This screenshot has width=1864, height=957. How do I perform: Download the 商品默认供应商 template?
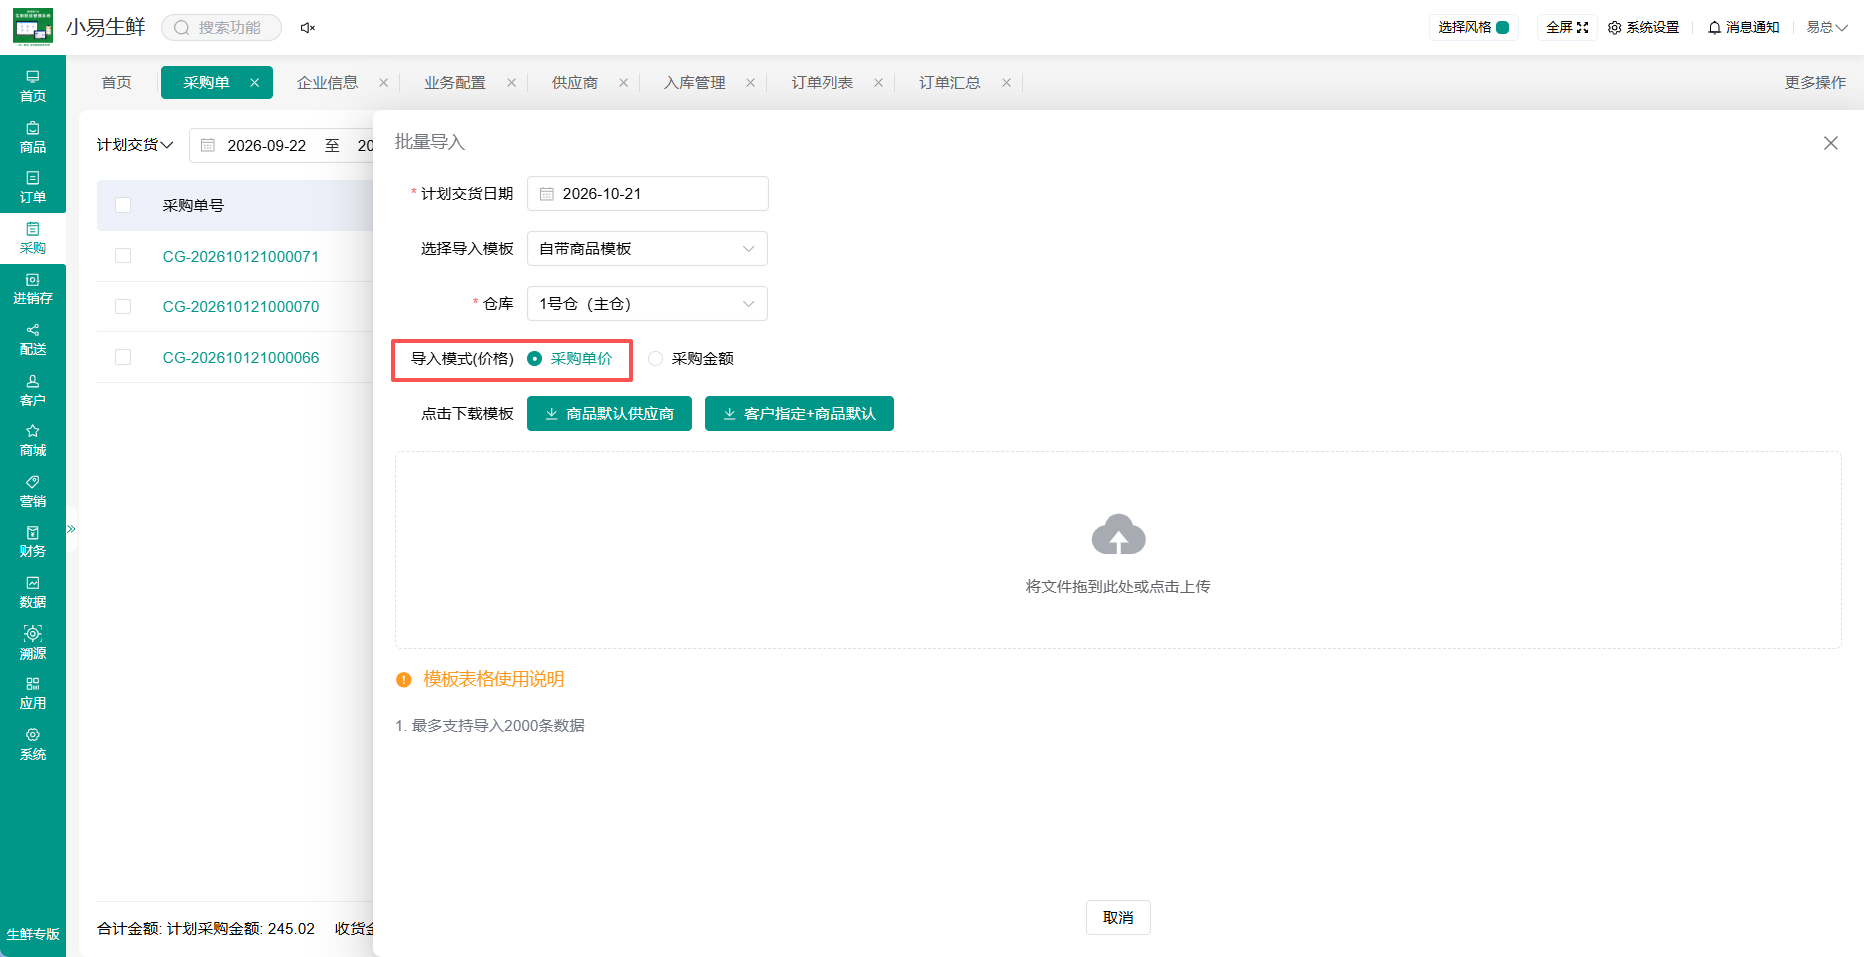[x=609, y=413]
